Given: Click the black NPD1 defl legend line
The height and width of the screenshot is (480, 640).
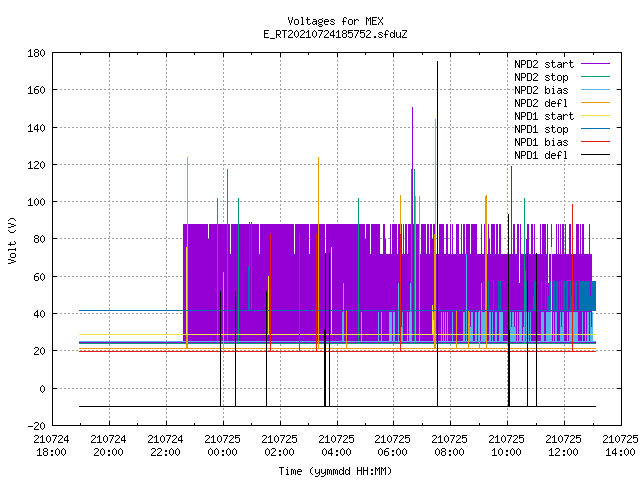Looking at the screenshot, I should (595, 155).
